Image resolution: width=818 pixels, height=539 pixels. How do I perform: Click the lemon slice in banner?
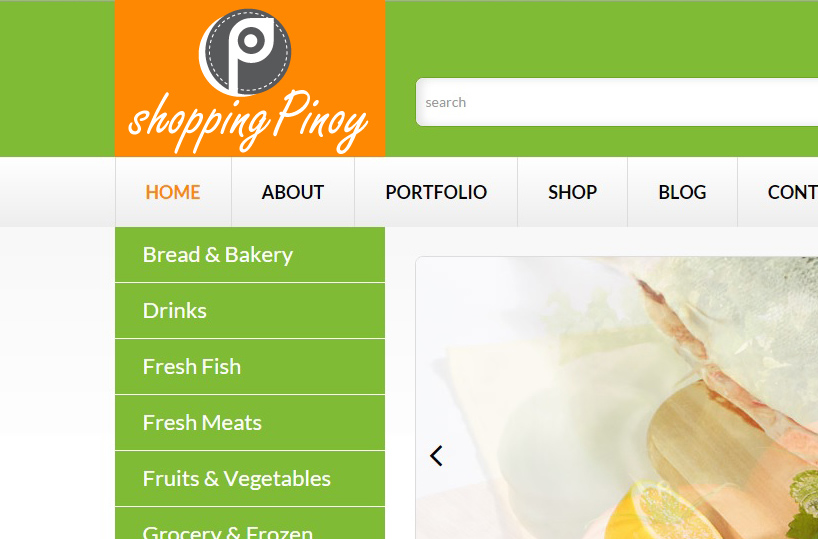click(657, 514)
